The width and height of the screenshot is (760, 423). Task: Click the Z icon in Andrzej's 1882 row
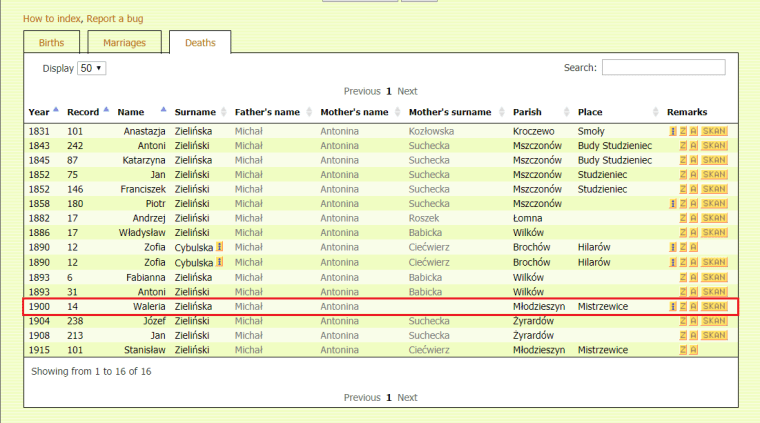tap(682, 218)
